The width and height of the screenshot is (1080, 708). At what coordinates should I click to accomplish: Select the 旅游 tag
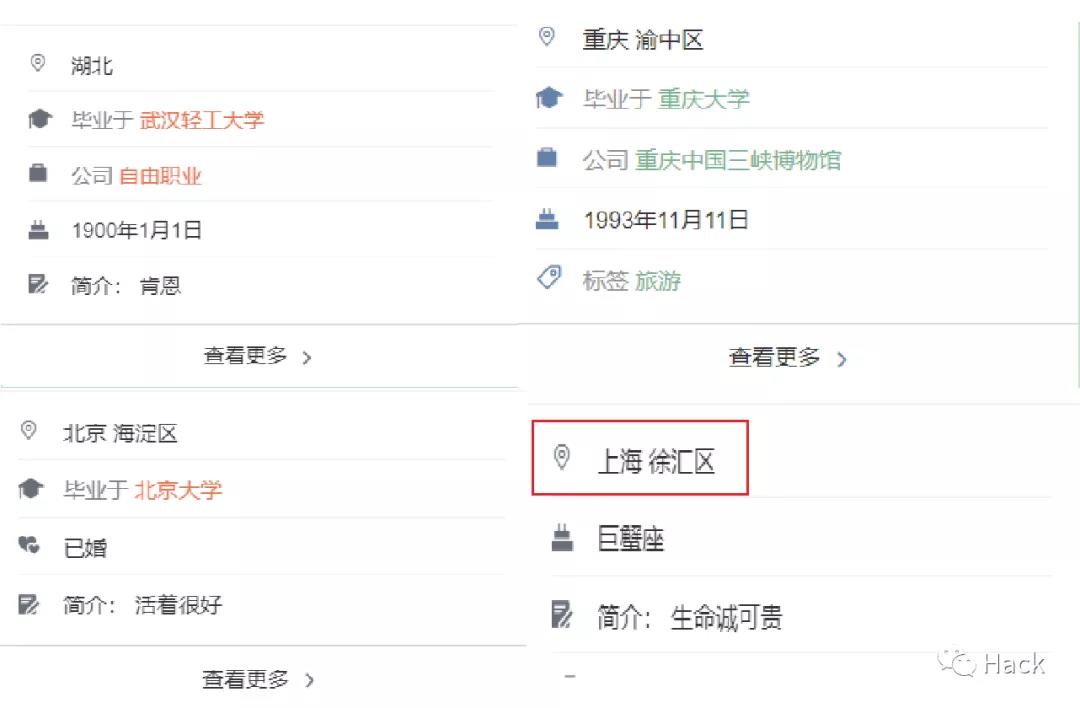point(658,281)
